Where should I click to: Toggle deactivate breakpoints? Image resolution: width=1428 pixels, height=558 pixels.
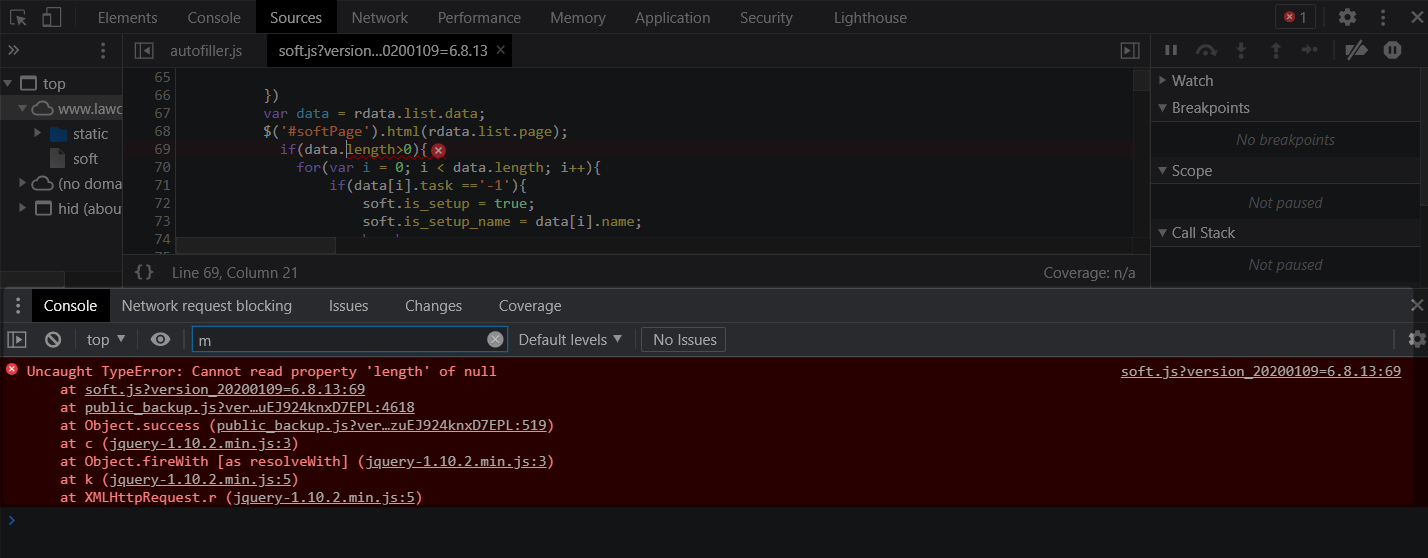(1355, 50)
